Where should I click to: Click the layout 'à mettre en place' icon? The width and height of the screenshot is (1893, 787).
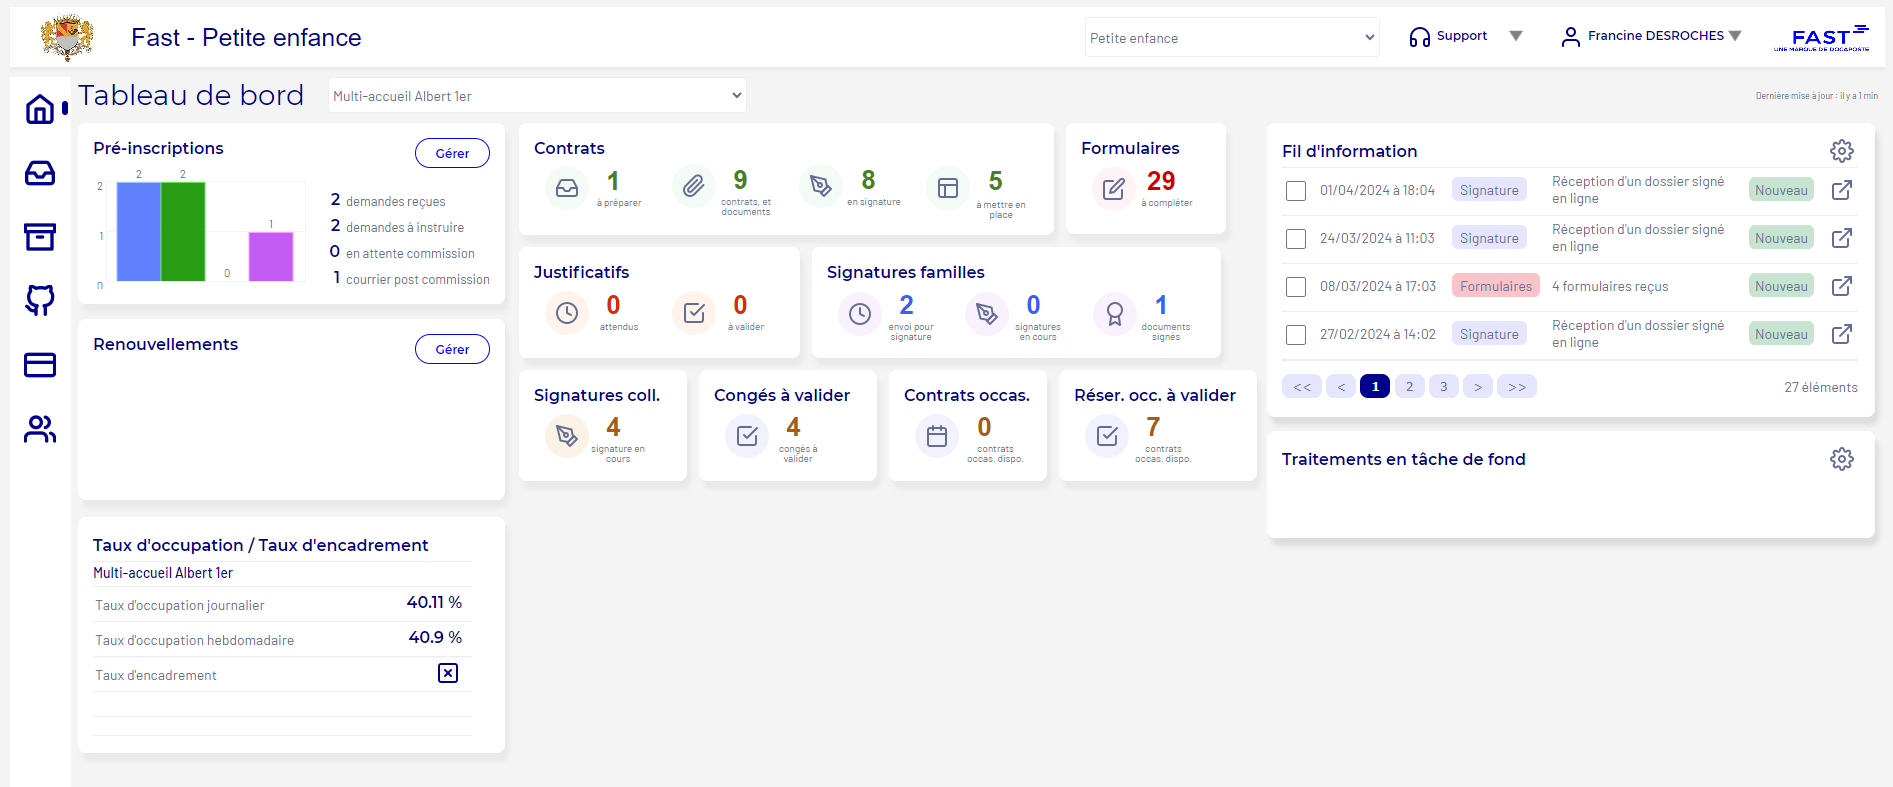tap(948, 188)
